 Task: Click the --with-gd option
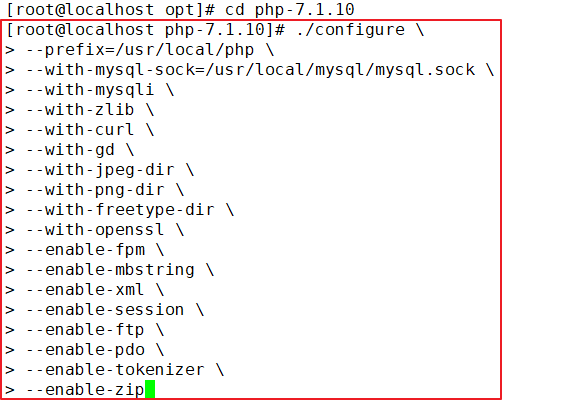click(x=70, y=150)
